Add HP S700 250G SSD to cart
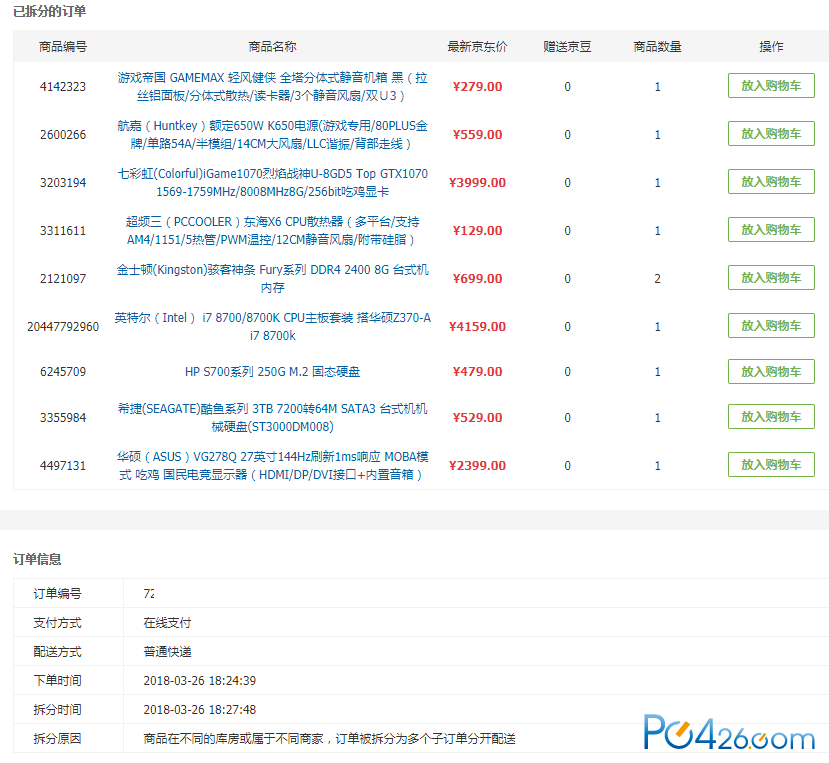The height and width of the screenshot is (763, 829). point(771,372)
